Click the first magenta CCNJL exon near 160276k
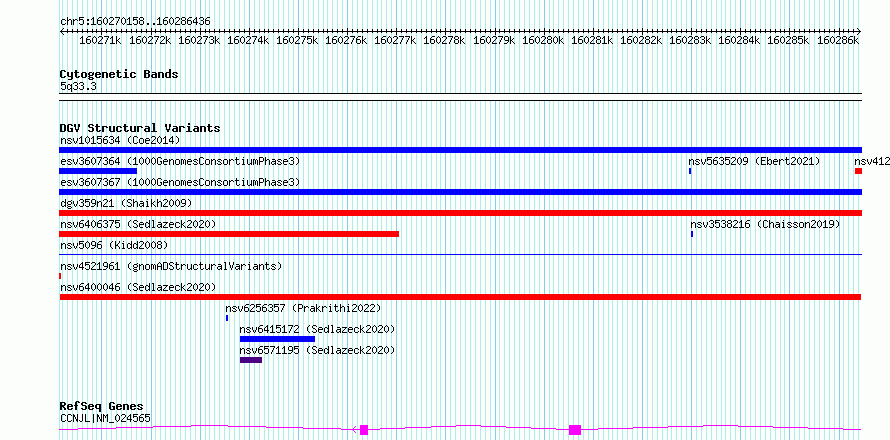 click(x=364, y=430)
